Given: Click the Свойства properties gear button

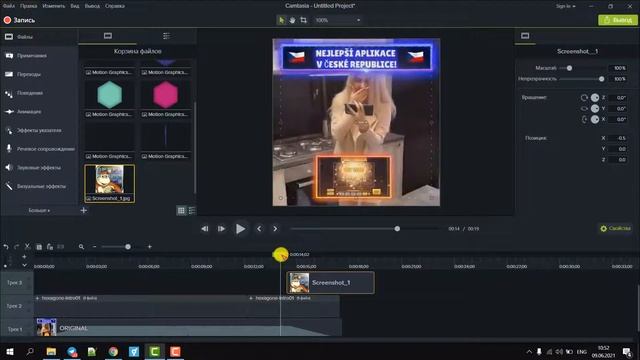Looking at the screenshot, I should click(x=616, y=229).
